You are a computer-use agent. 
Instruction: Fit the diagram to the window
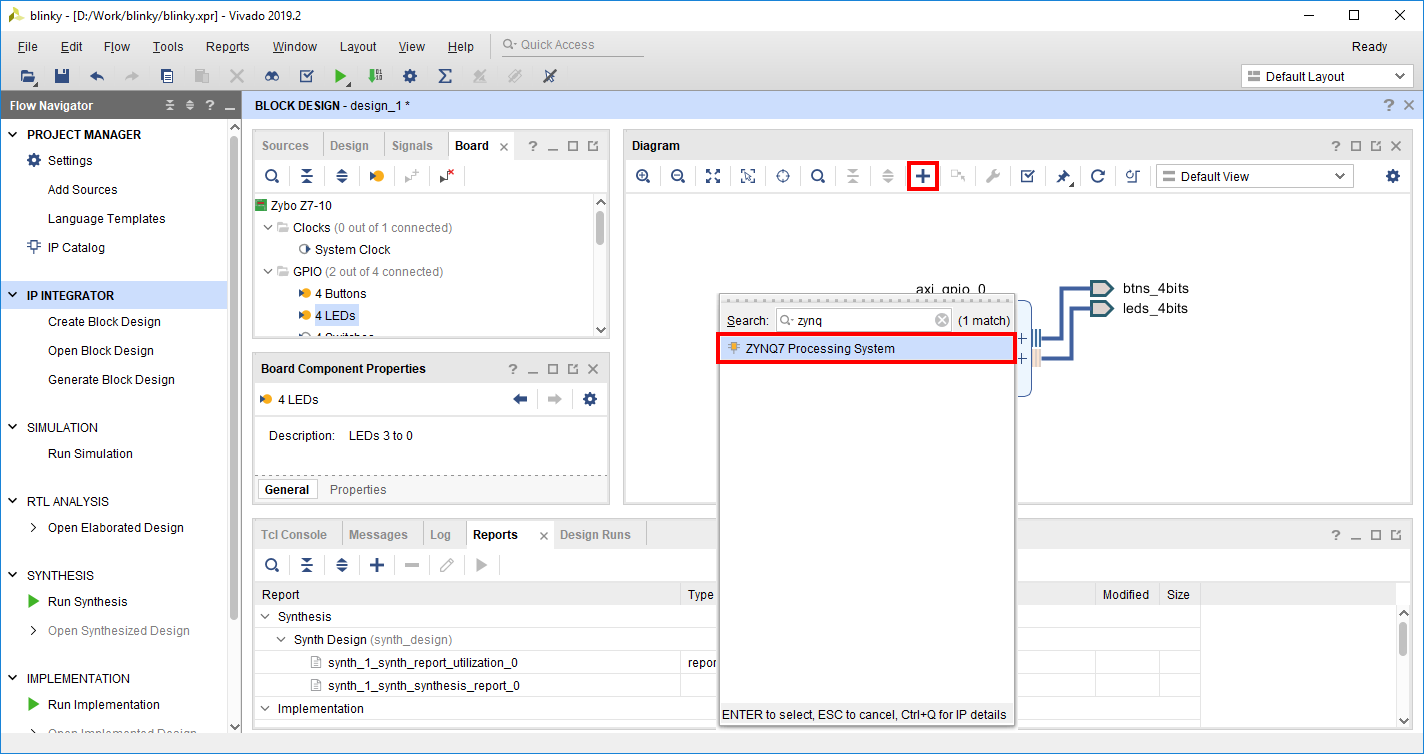pyautogui.click(x=713, y=176)
